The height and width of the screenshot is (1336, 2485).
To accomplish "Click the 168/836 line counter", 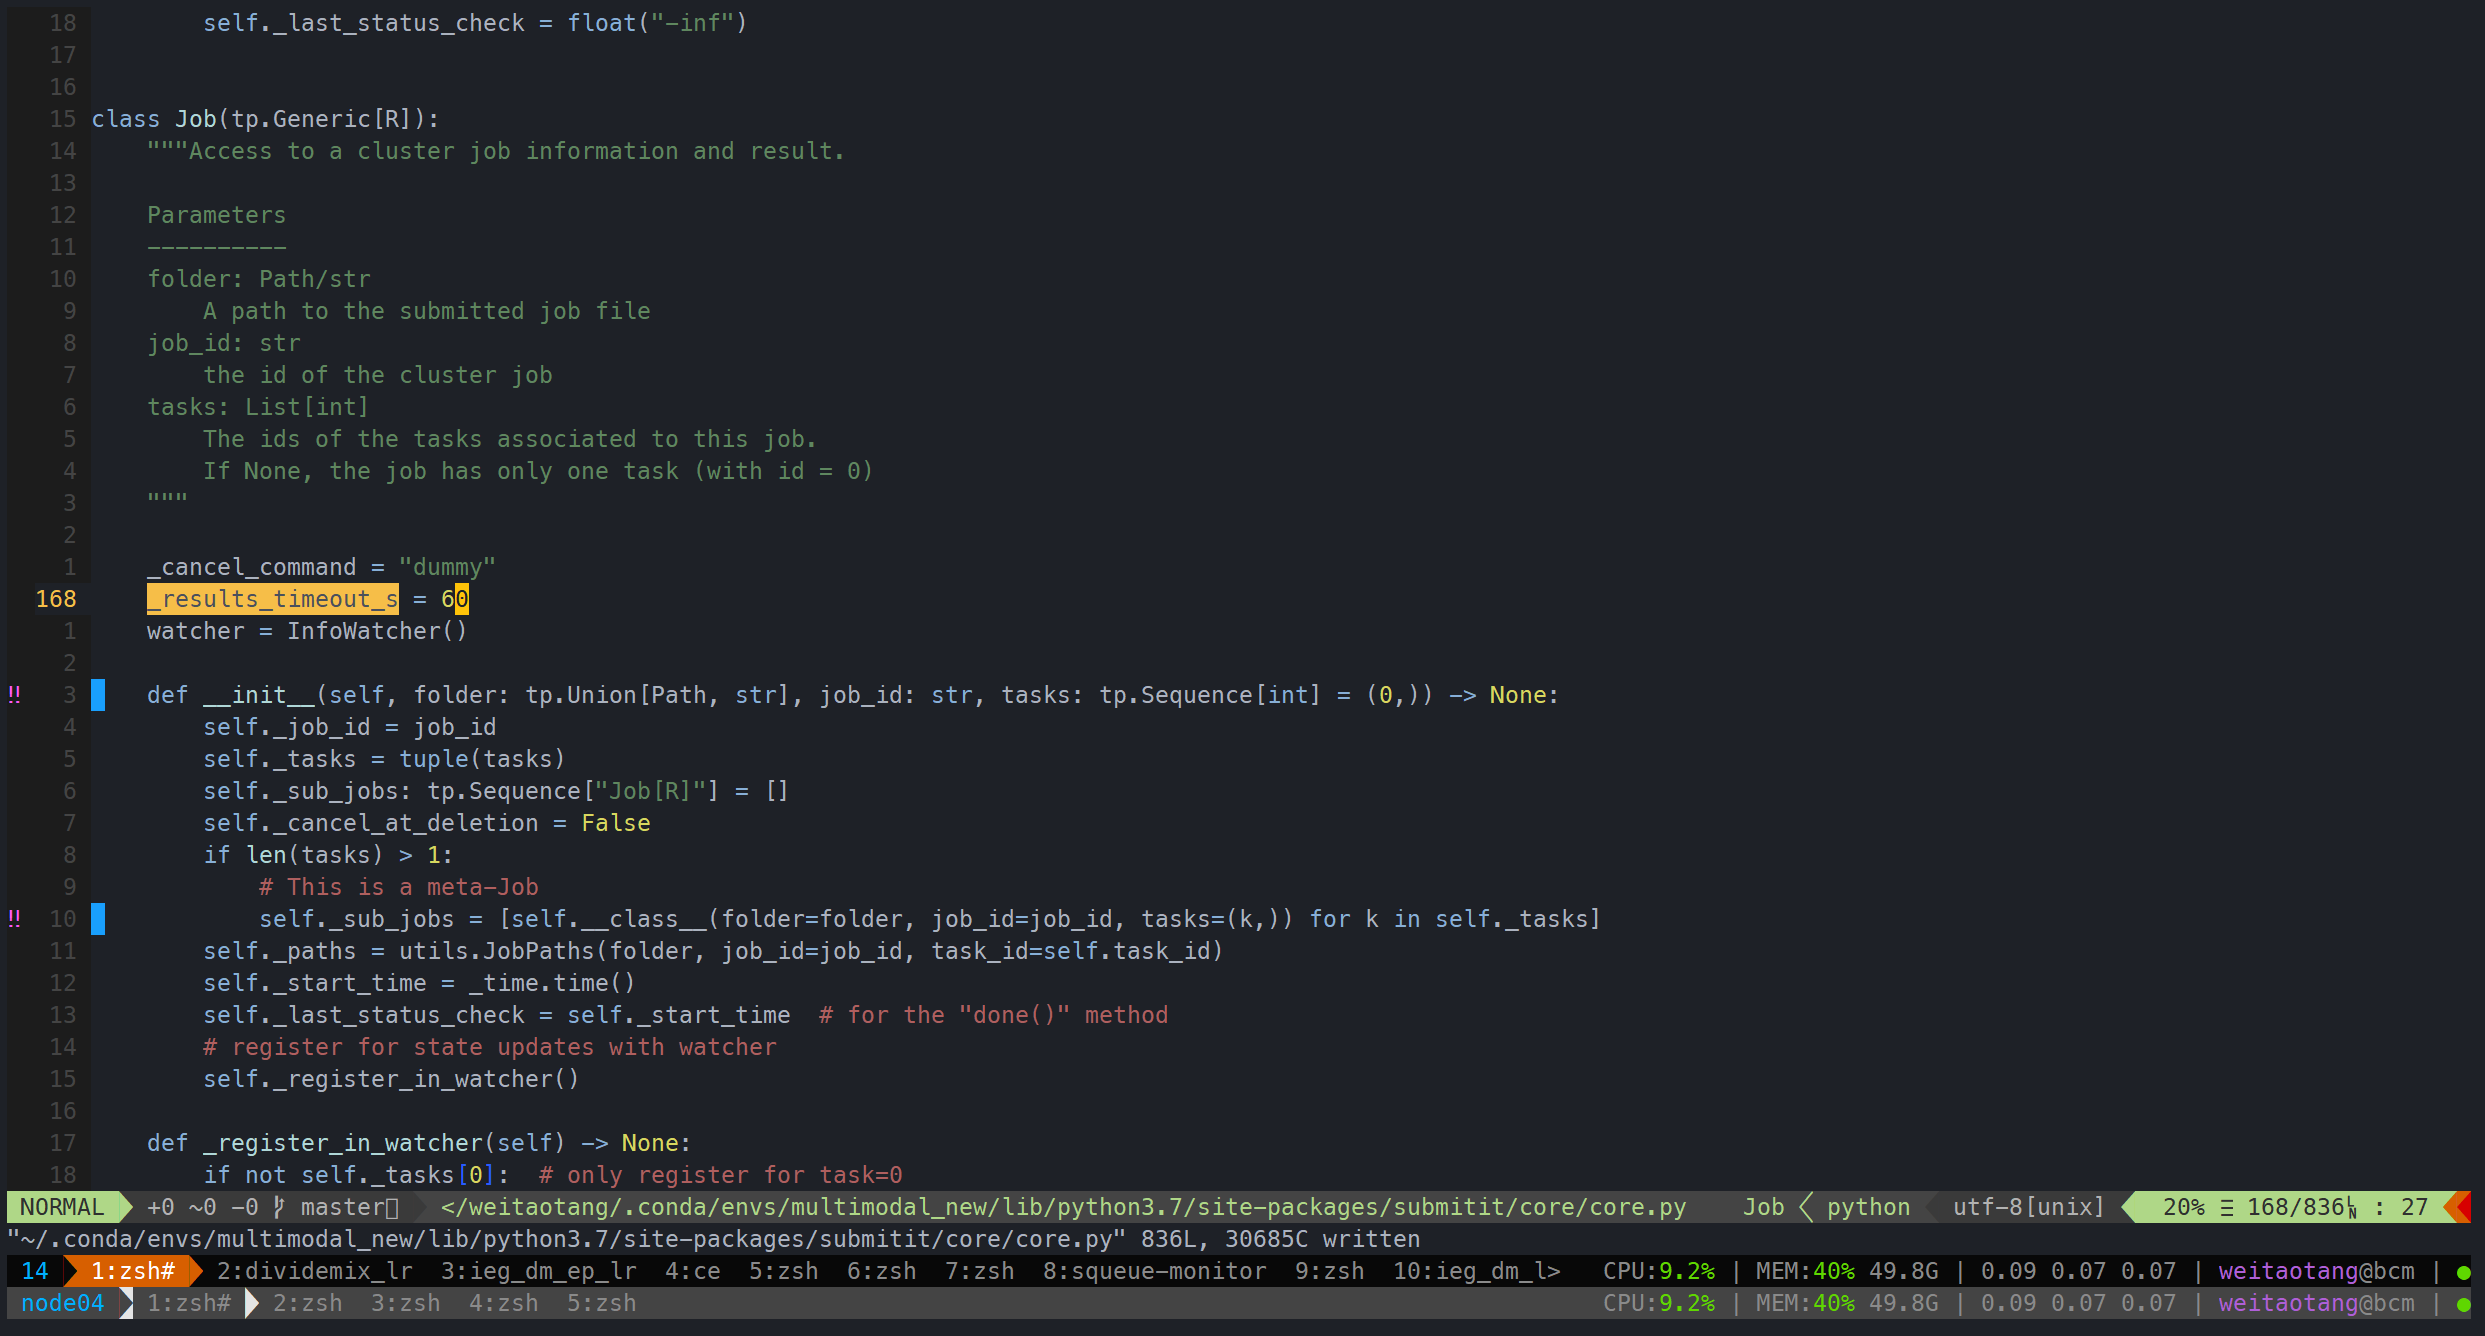I will tap(2302, 1207).
